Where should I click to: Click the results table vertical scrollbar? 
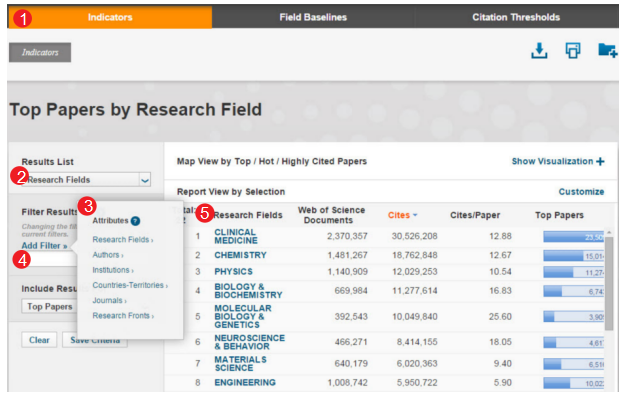tap(608, 283)
